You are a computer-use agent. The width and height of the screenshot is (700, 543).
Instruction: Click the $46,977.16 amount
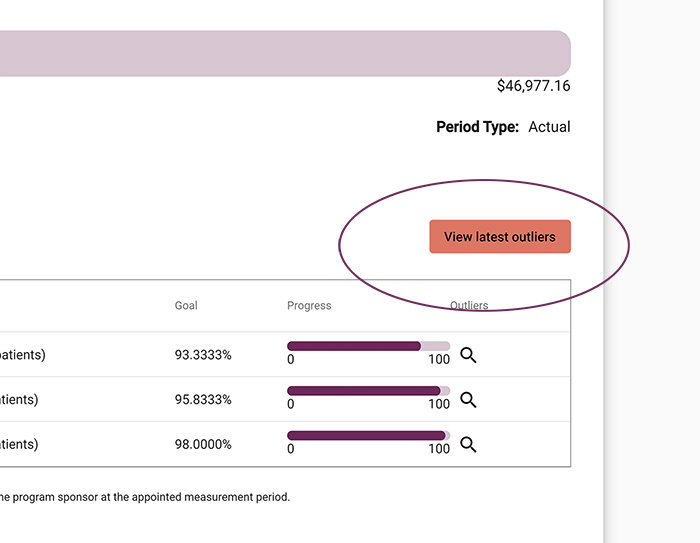coord(533,86)
